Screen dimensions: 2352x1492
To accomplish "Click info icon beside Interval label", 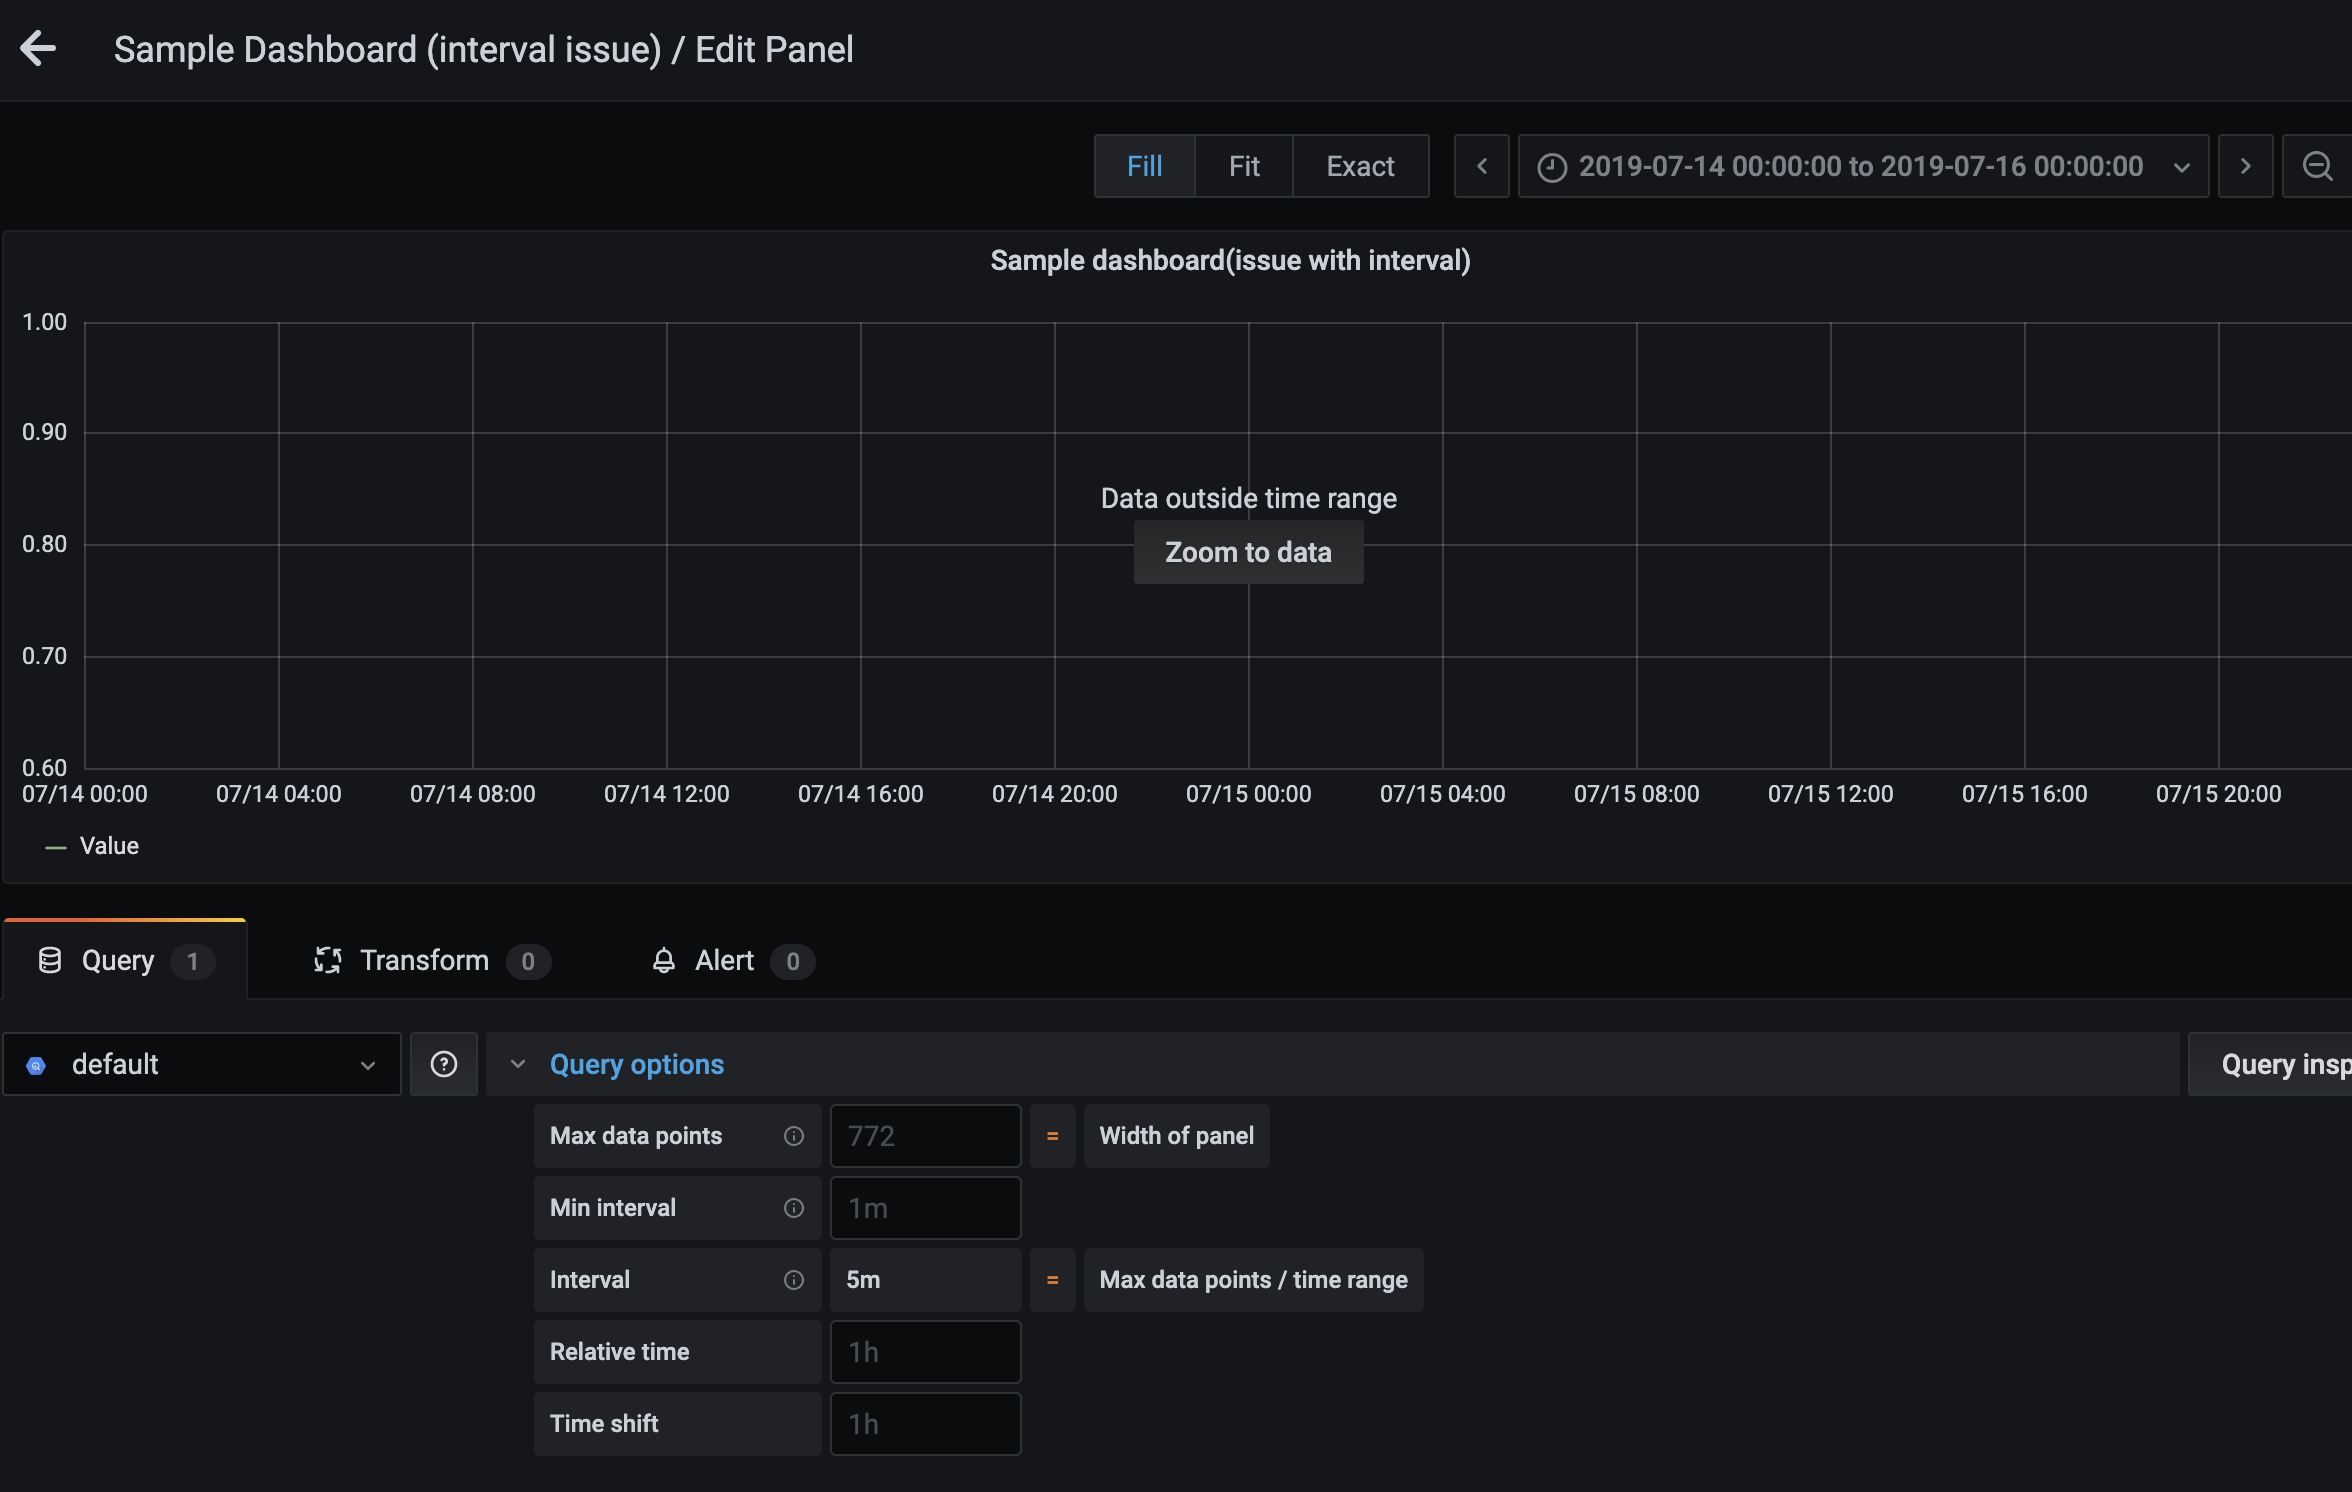I will [x=793, y=1280].
